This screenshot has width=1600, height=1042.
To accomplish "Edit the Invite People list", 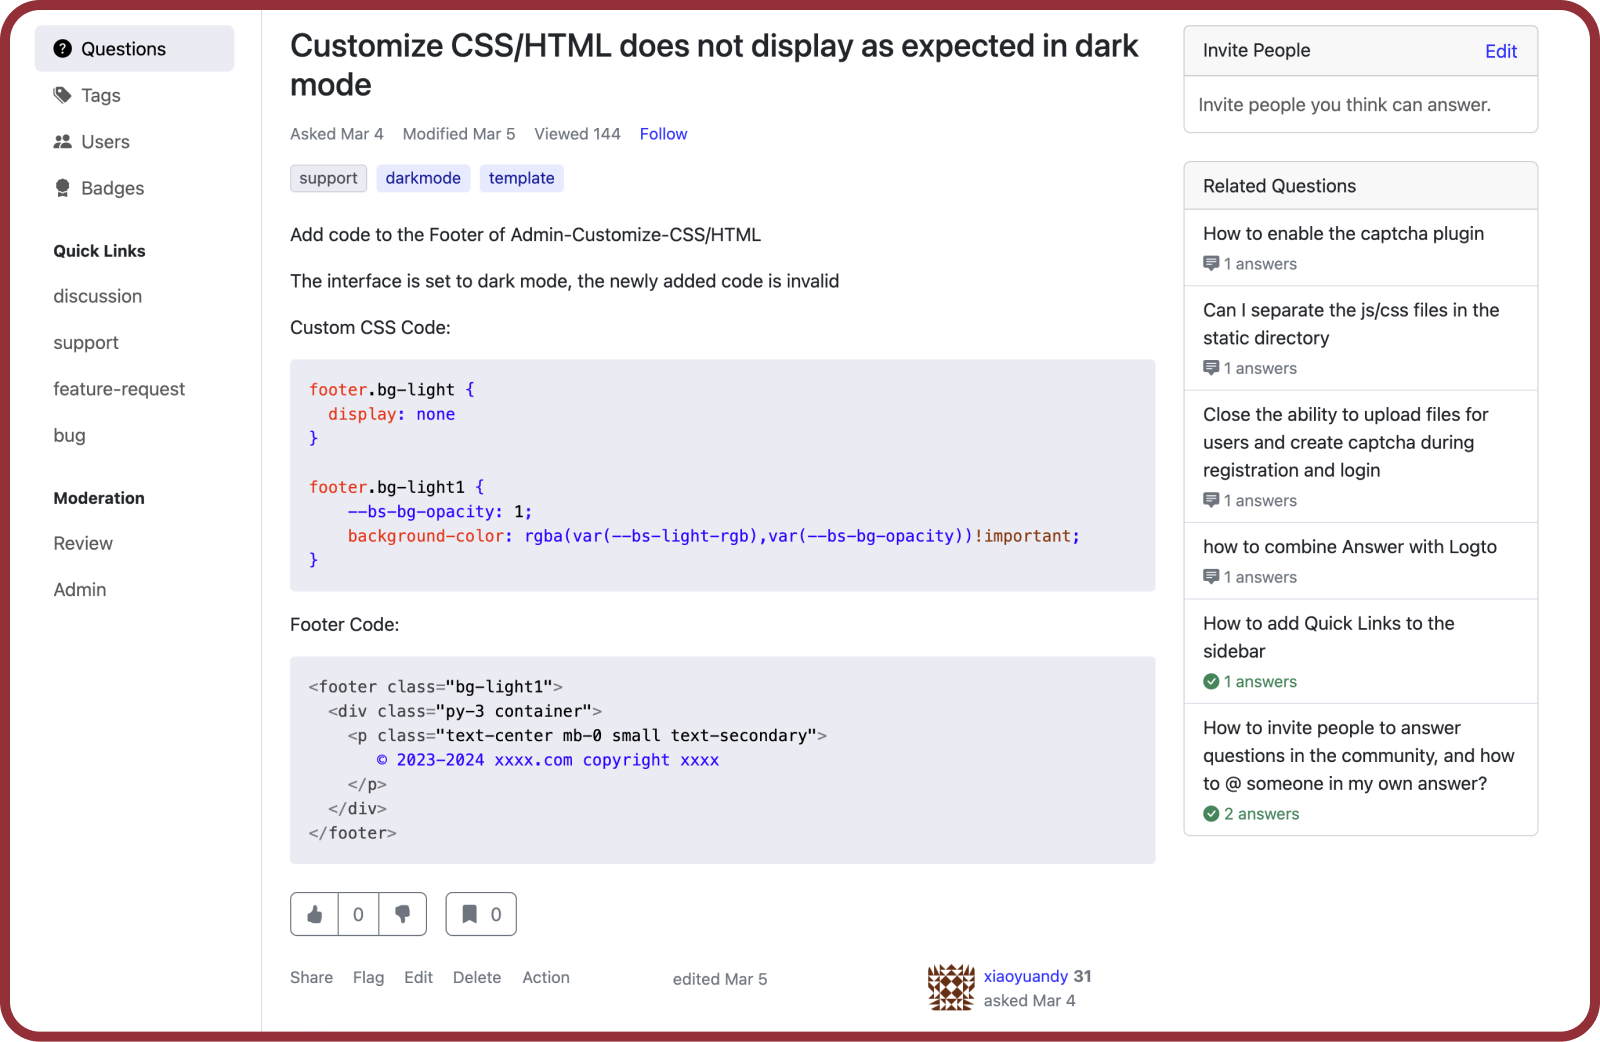I will point(1500,50).
